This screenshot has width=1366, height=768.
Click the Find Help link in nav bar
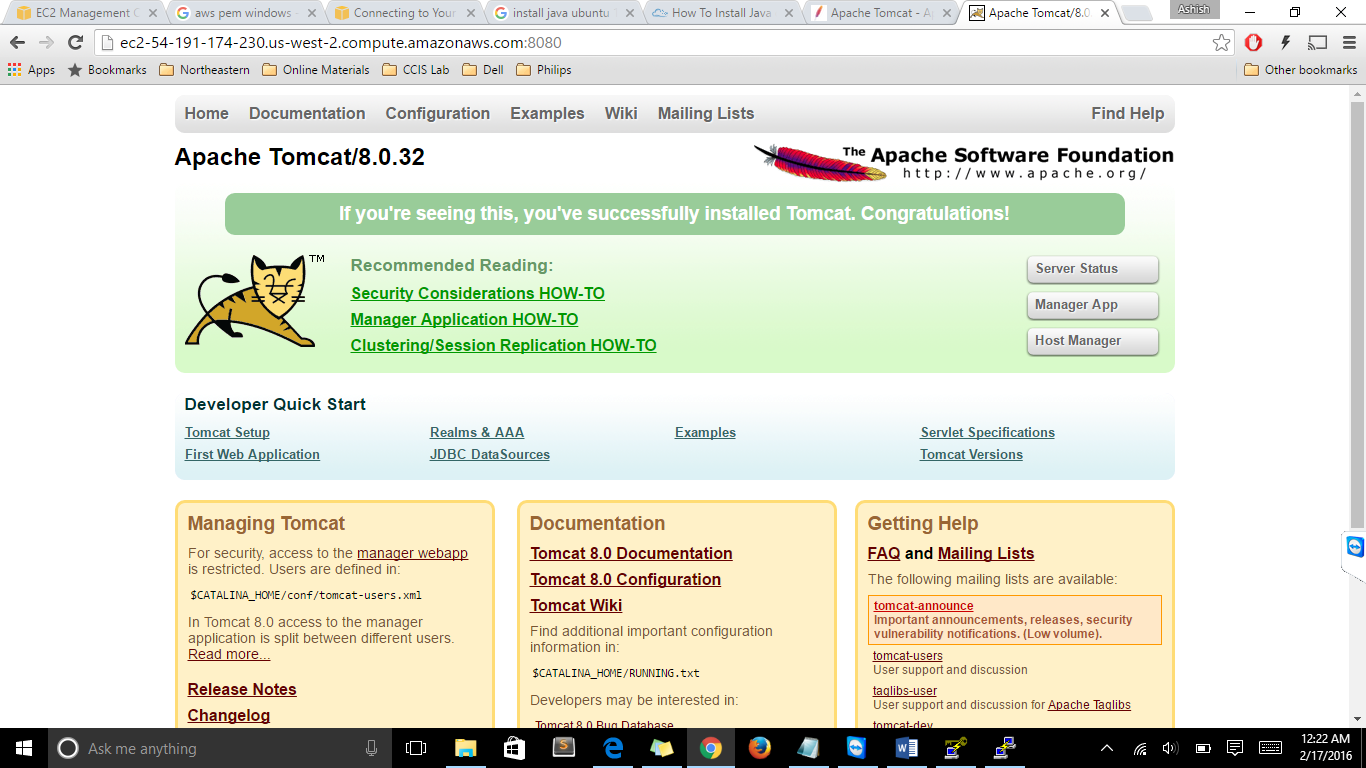1128,114
